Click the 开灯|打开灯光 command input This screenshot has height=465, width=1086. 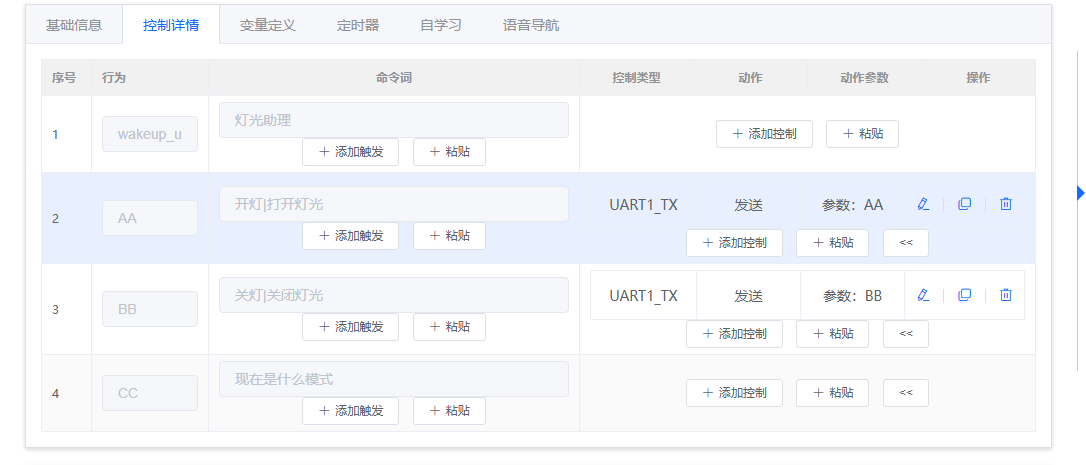tap(393, 204)
